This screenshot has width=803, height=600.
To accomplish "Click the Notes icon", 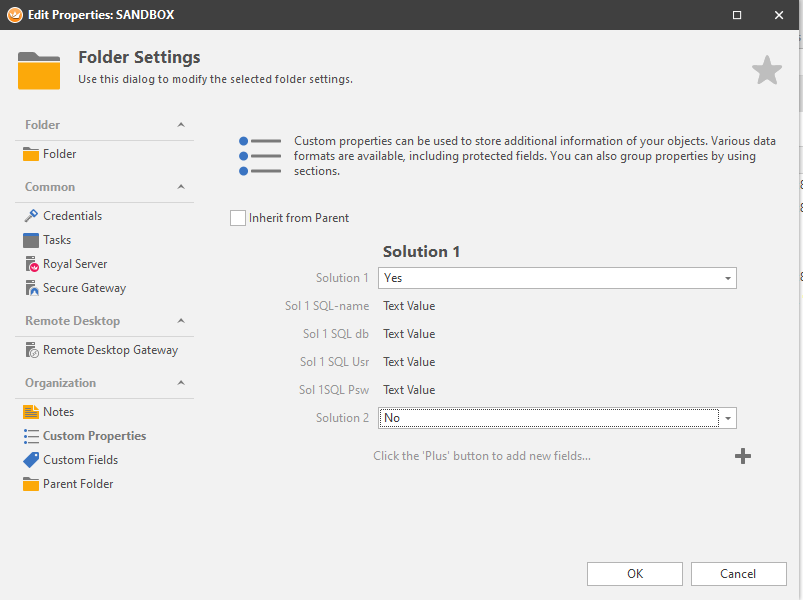I will [x=31, y=412].
